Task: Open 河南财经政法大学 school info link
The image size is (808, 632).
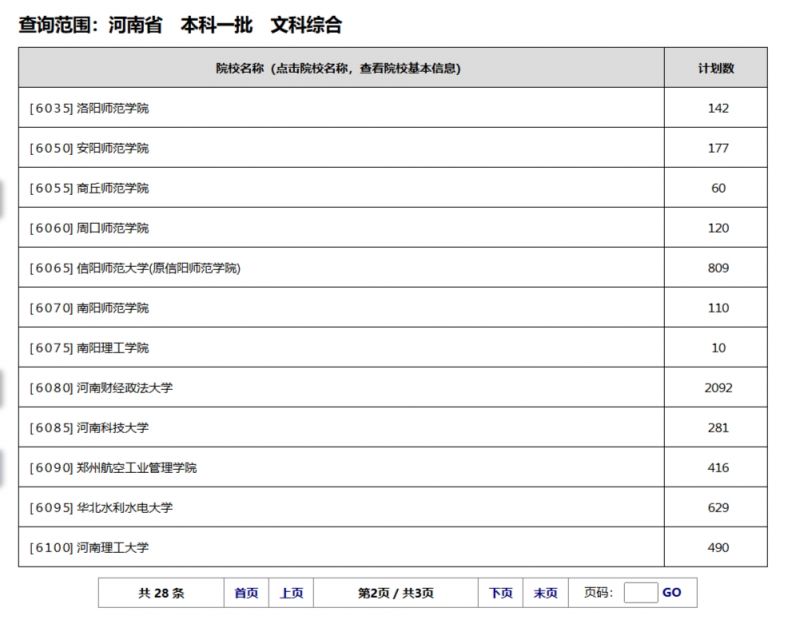Action: [x=124, y=388]
